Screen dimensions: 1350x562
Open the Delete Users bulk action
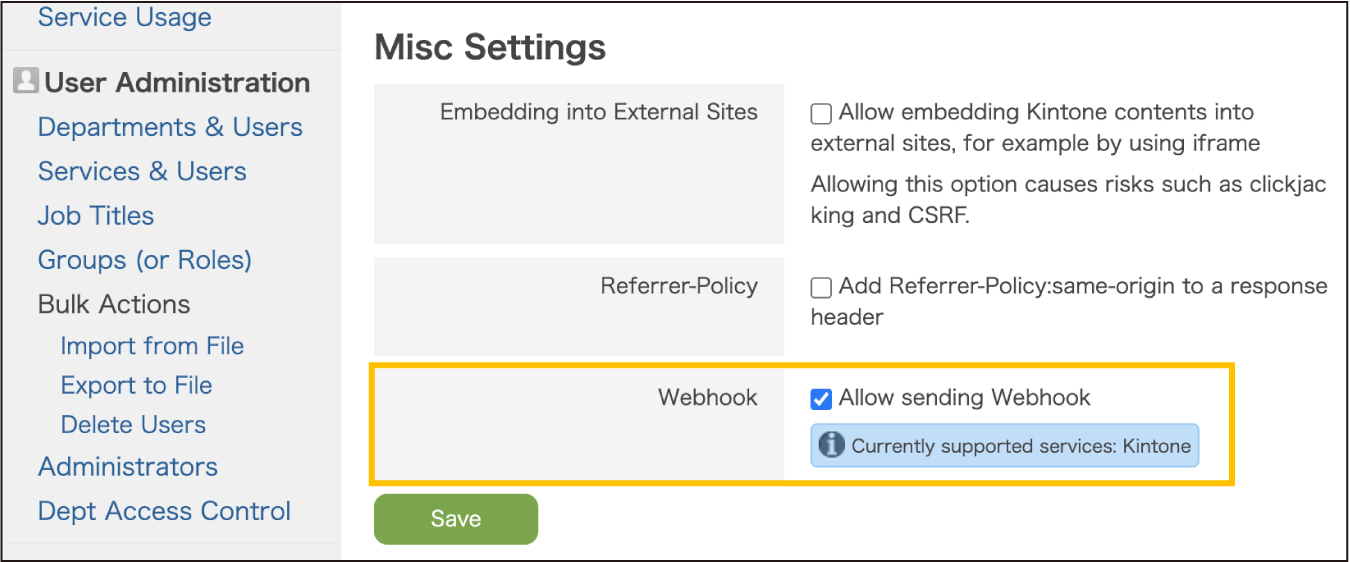(x=133, y=424)
